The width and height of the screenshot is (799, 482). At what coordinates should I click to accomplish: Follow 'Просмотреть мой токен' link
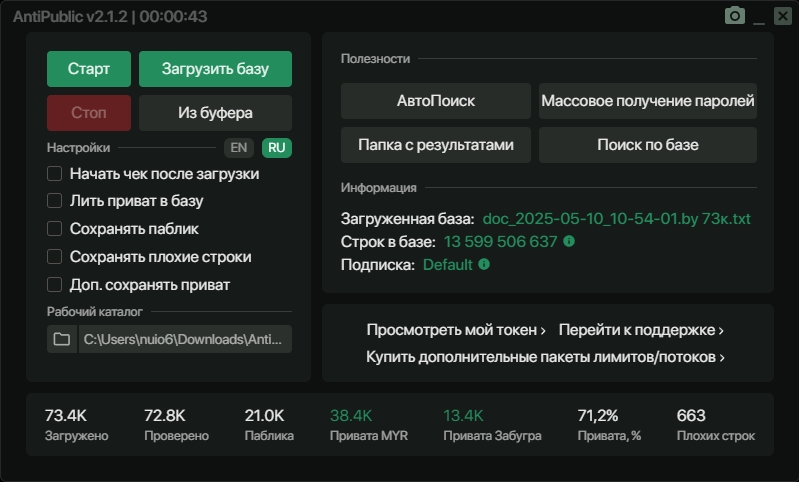click(x=456, y=330)
